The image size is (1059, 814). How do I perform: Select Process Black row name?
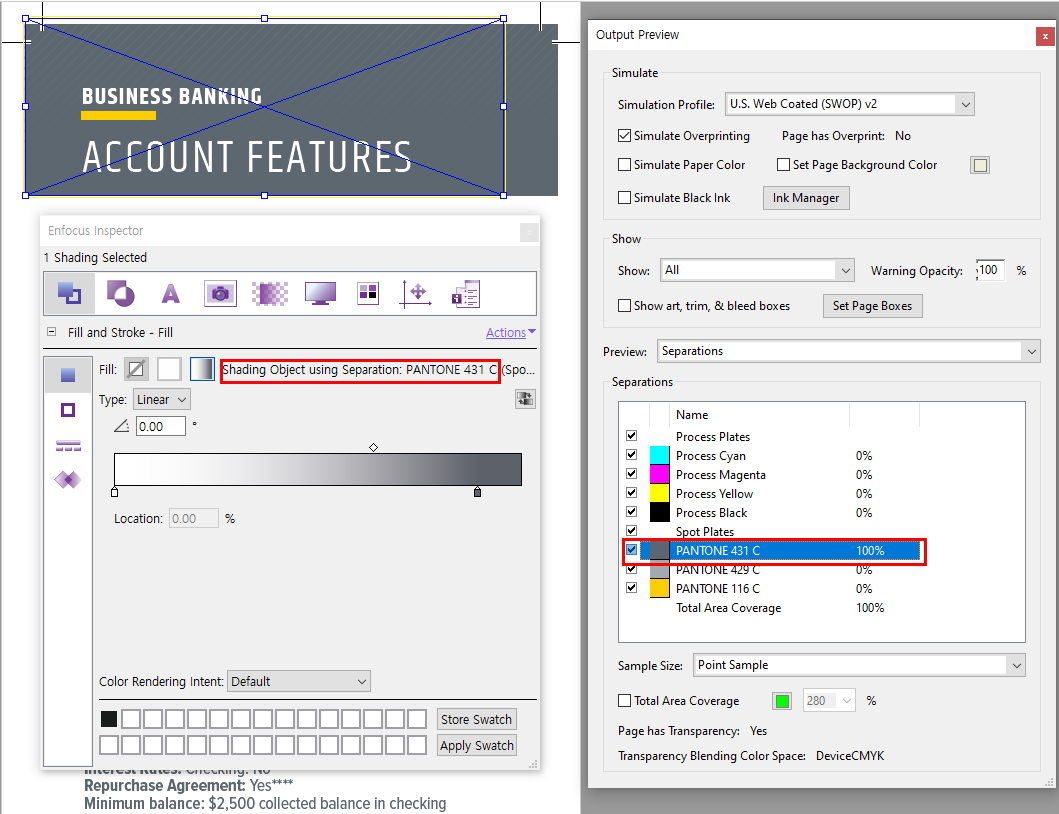(x=711, y=513)
